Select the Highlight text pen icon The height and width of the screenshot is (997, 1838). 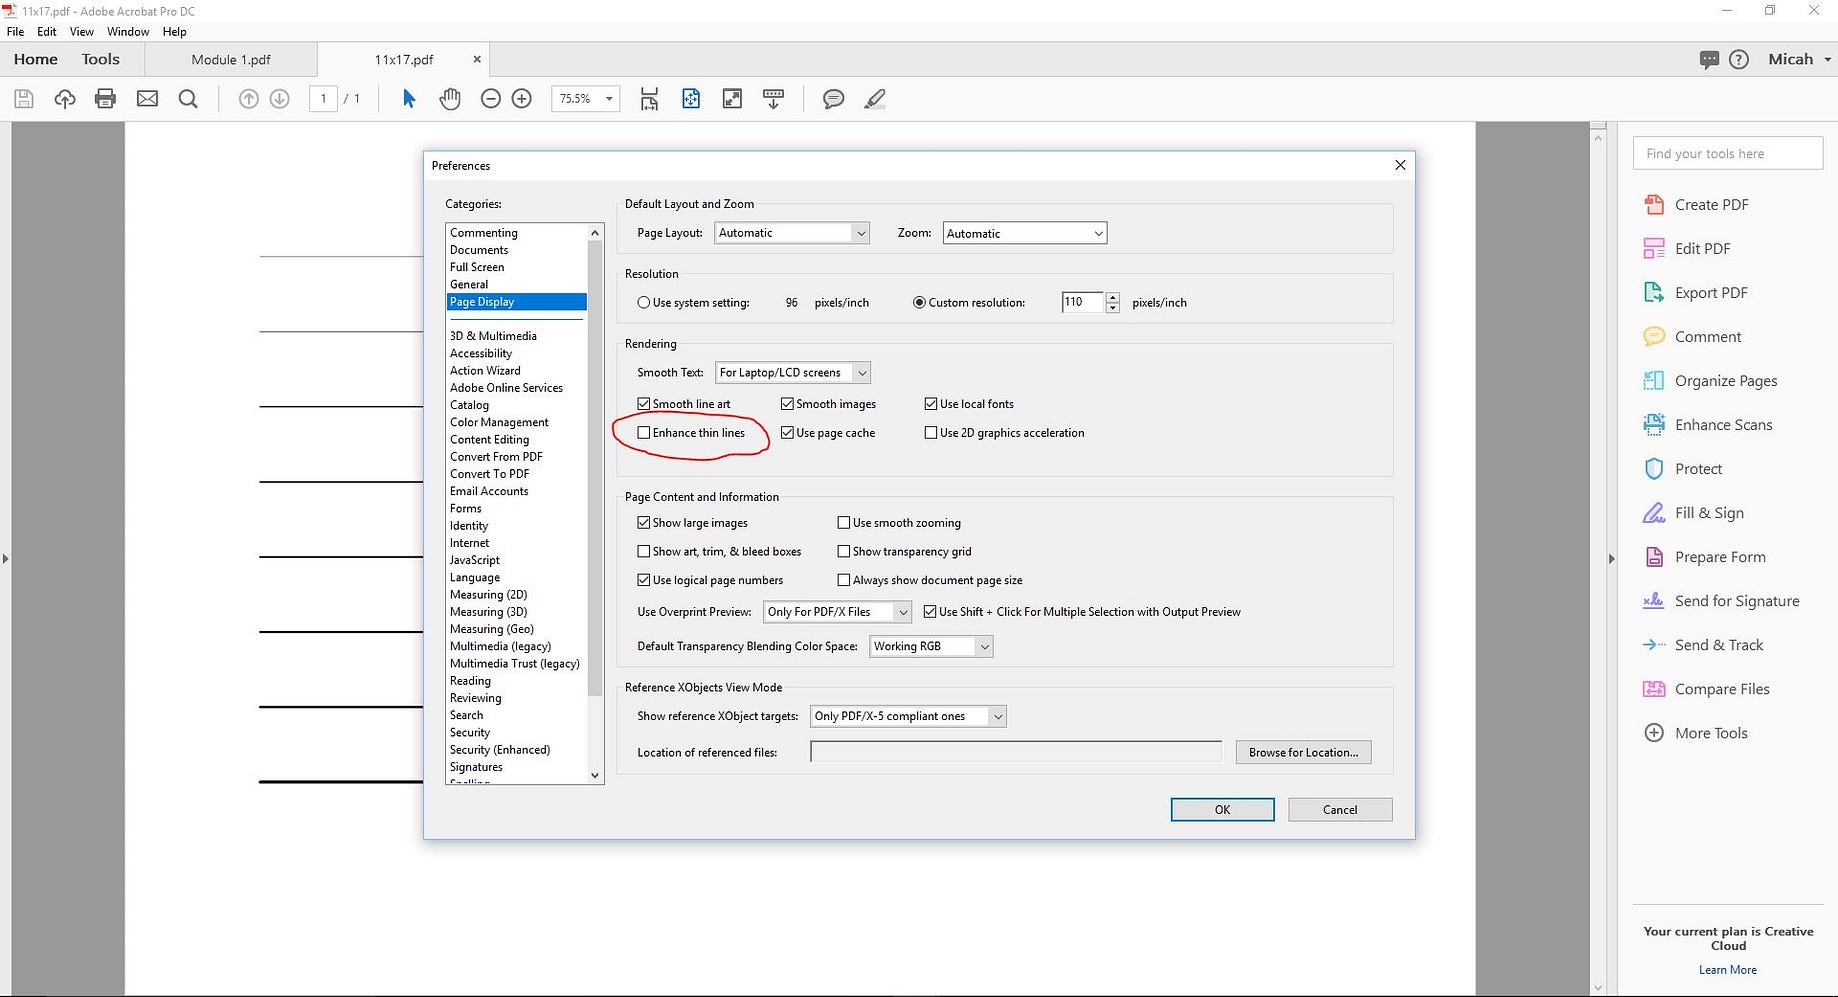[875, 99]
